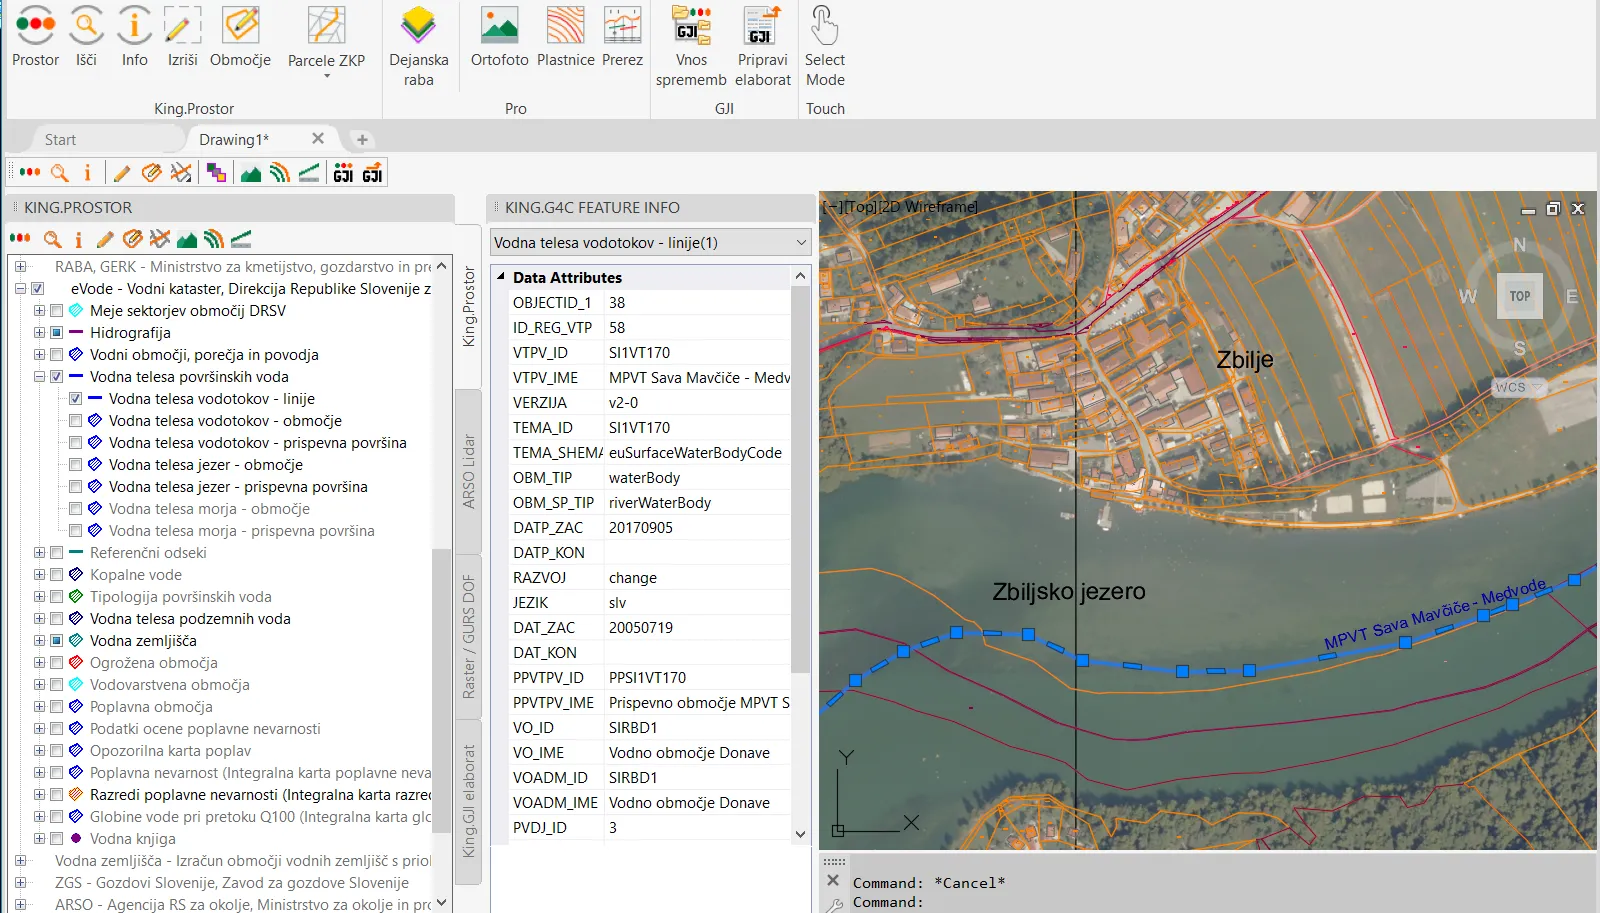Start the Pripravi elaborat GJI tool
The width and height of the screenshot is (1600, 913).
point(762,27)
